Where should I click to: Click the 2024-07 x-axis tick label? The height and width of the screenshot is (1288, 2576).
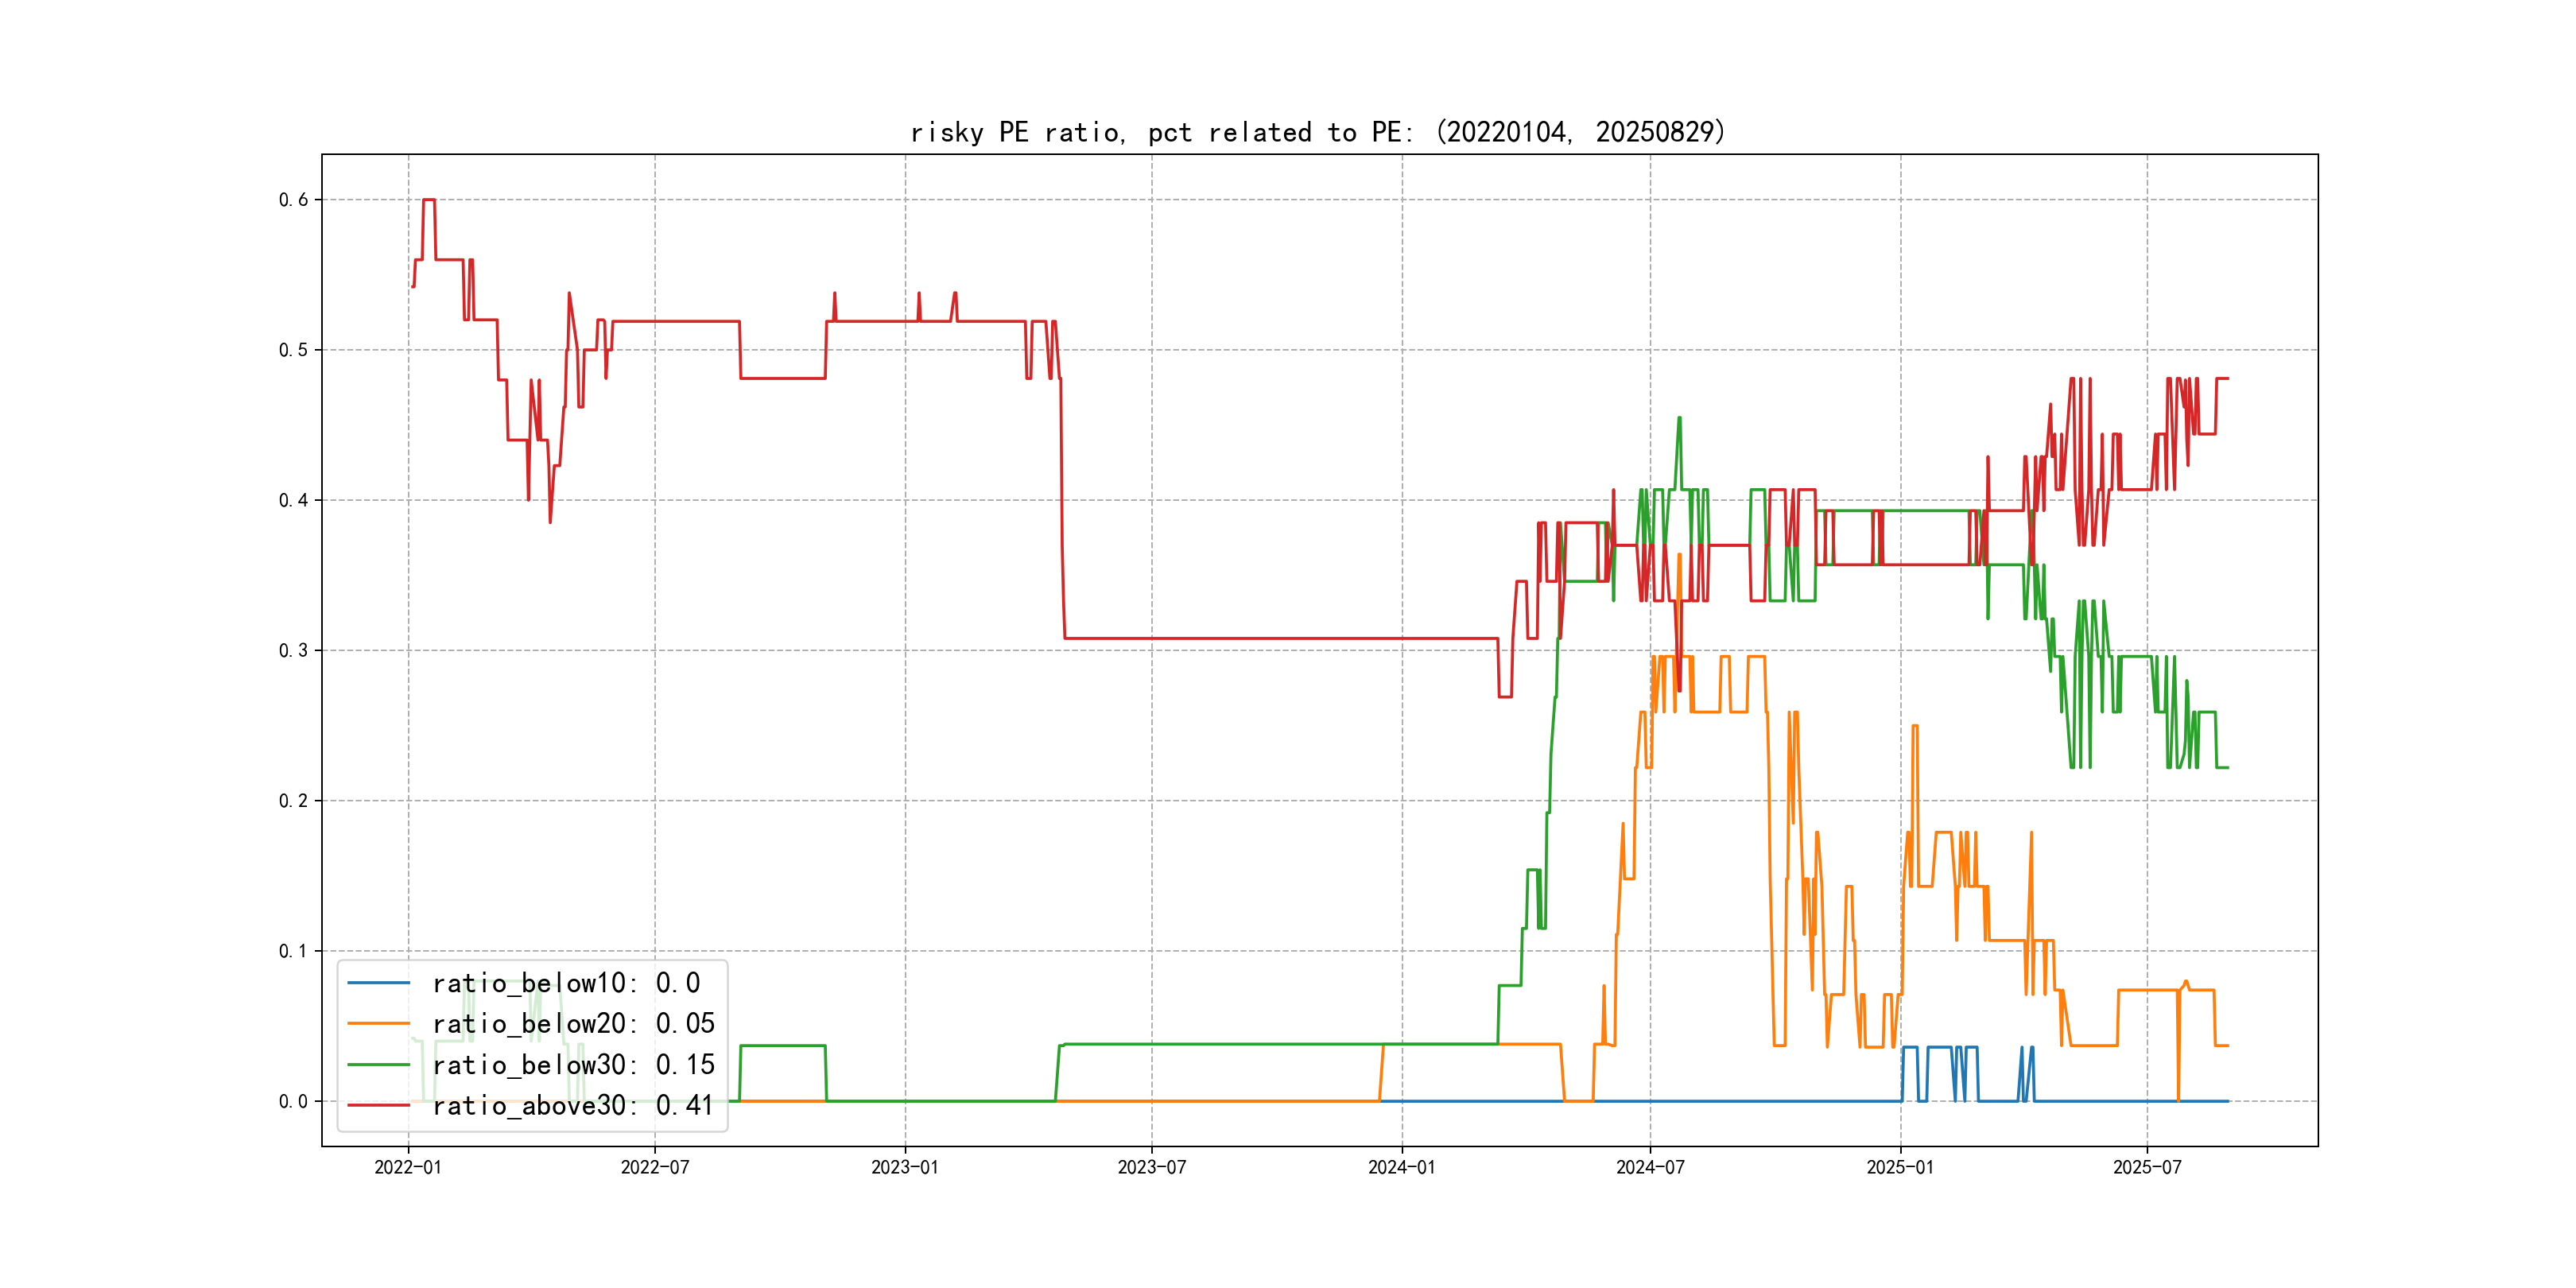[1650, 1167]
